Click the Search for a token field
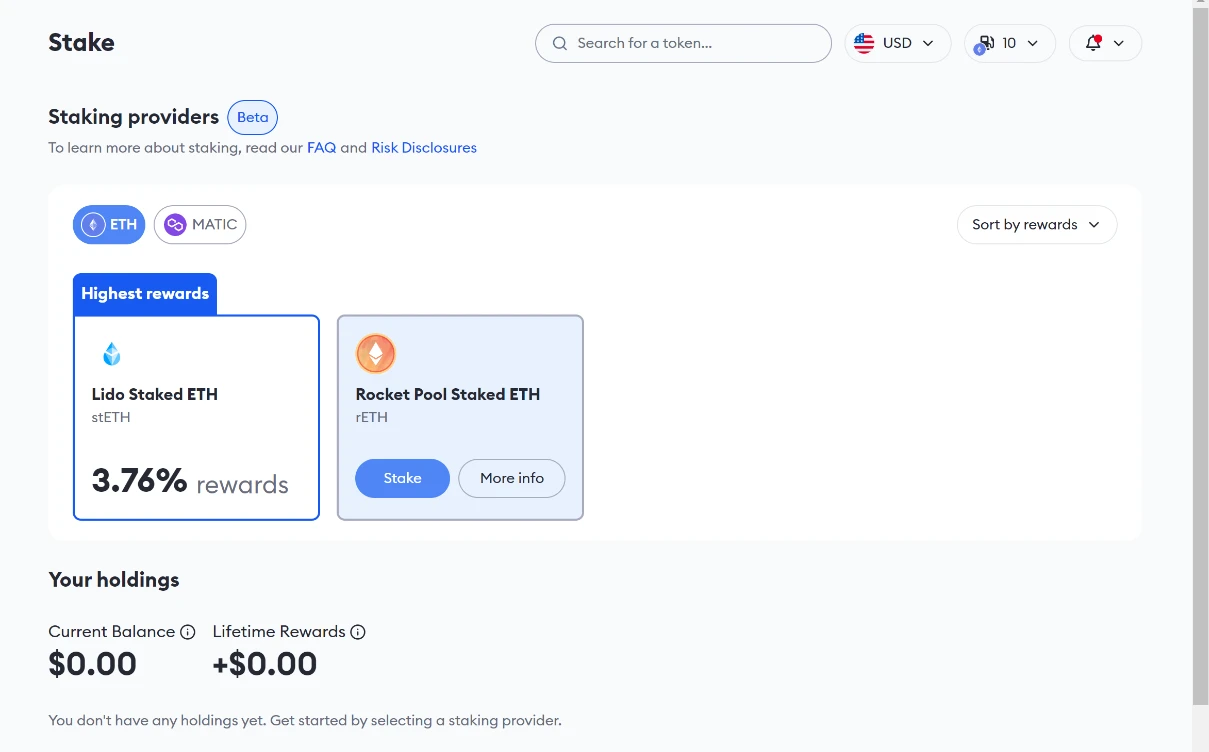This screenshot has width=1209, height=752. (x=690, y=44)
